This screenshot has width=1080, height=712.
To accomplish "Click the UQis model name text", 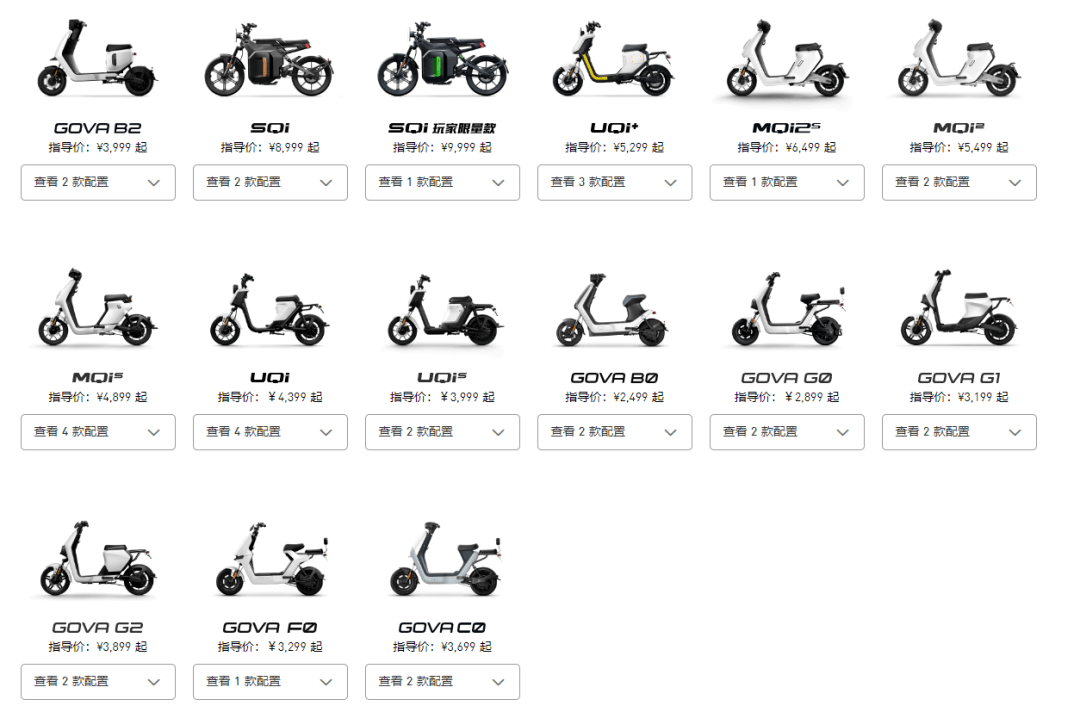I will click(442, 377).
